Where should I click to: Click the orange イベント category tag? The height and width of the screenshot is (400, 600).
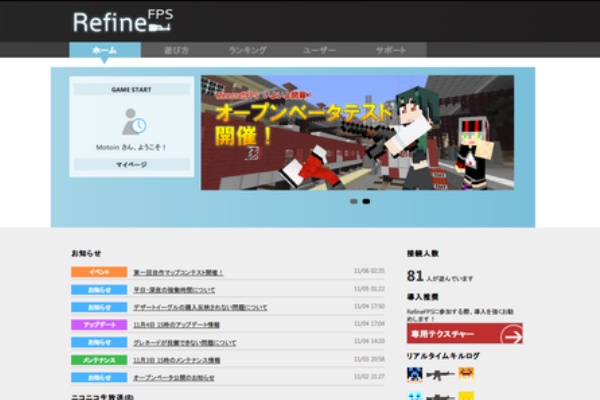click(99, 272)
